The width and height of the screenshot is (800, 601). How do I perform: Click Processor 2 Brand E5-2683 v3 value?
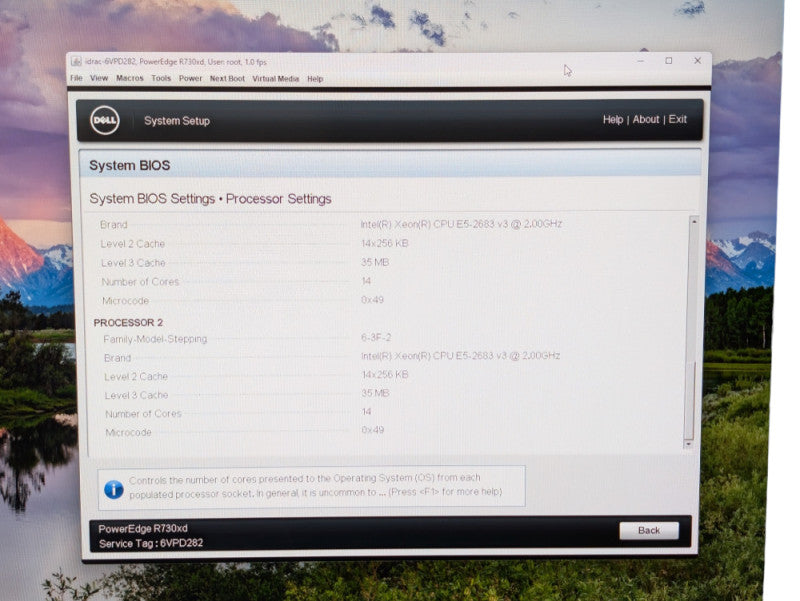tap(460, 356)
